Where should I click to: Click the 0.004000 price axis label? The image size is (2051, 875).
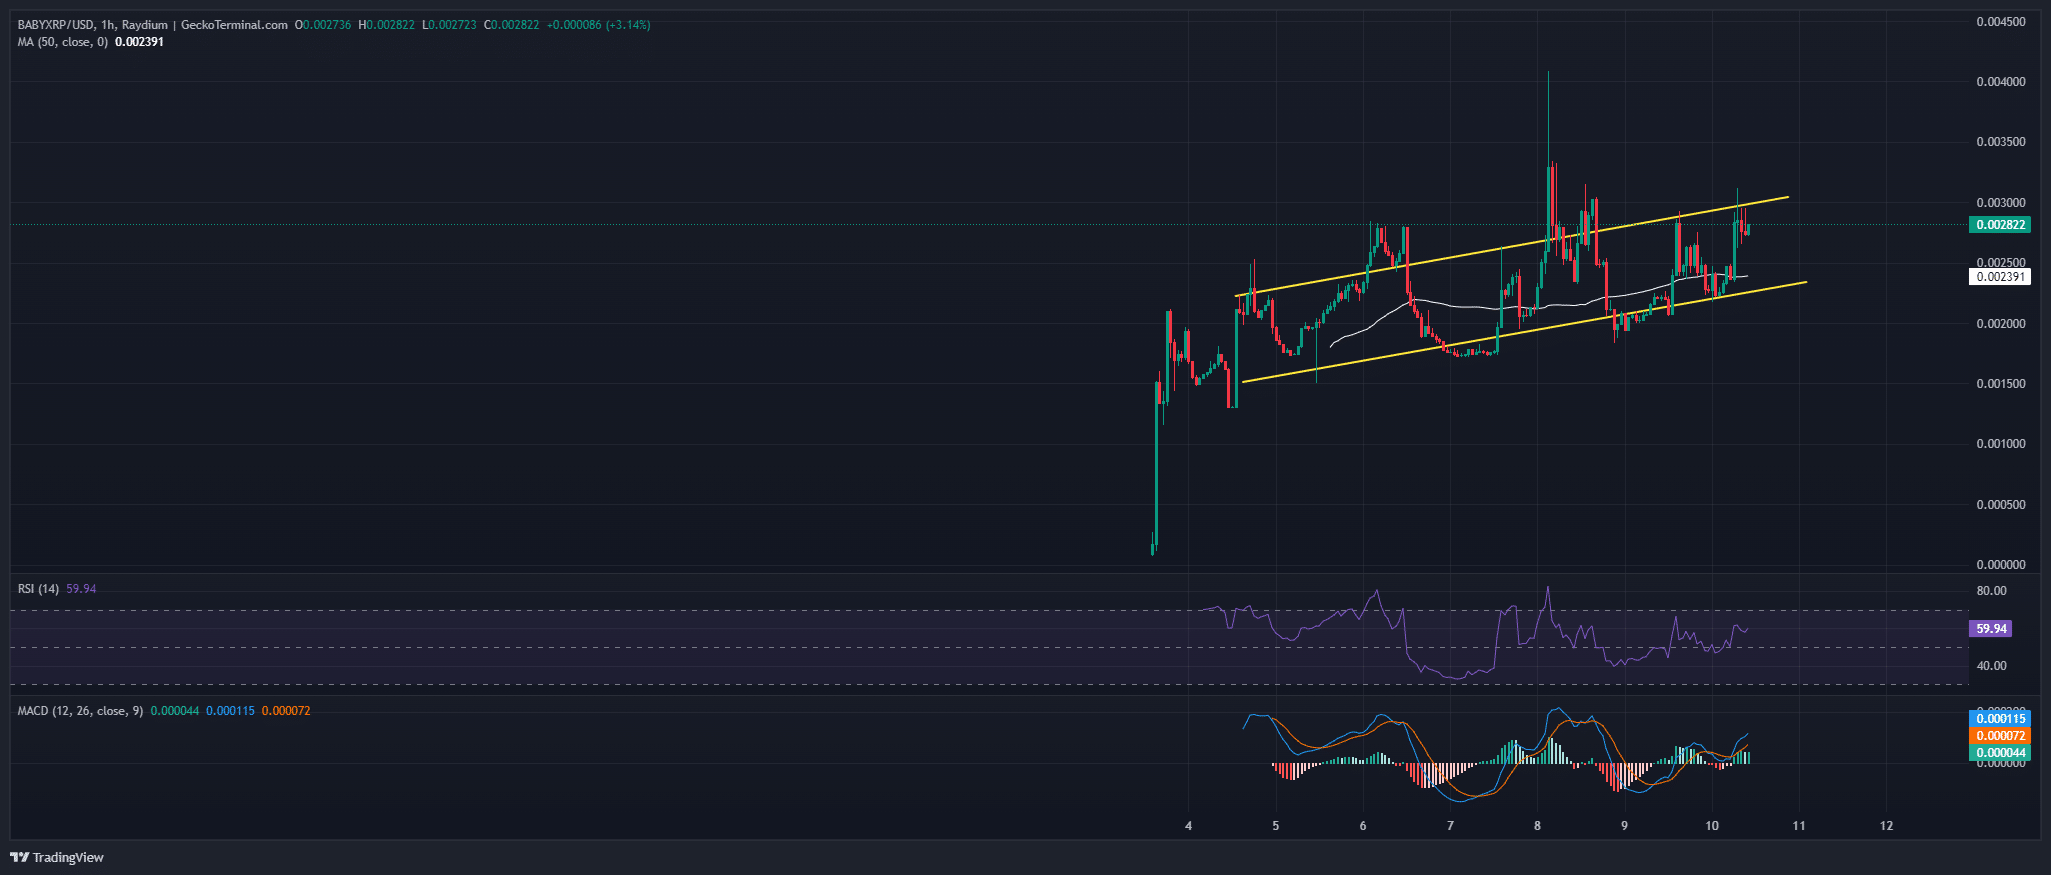[x=2001, y=82]
